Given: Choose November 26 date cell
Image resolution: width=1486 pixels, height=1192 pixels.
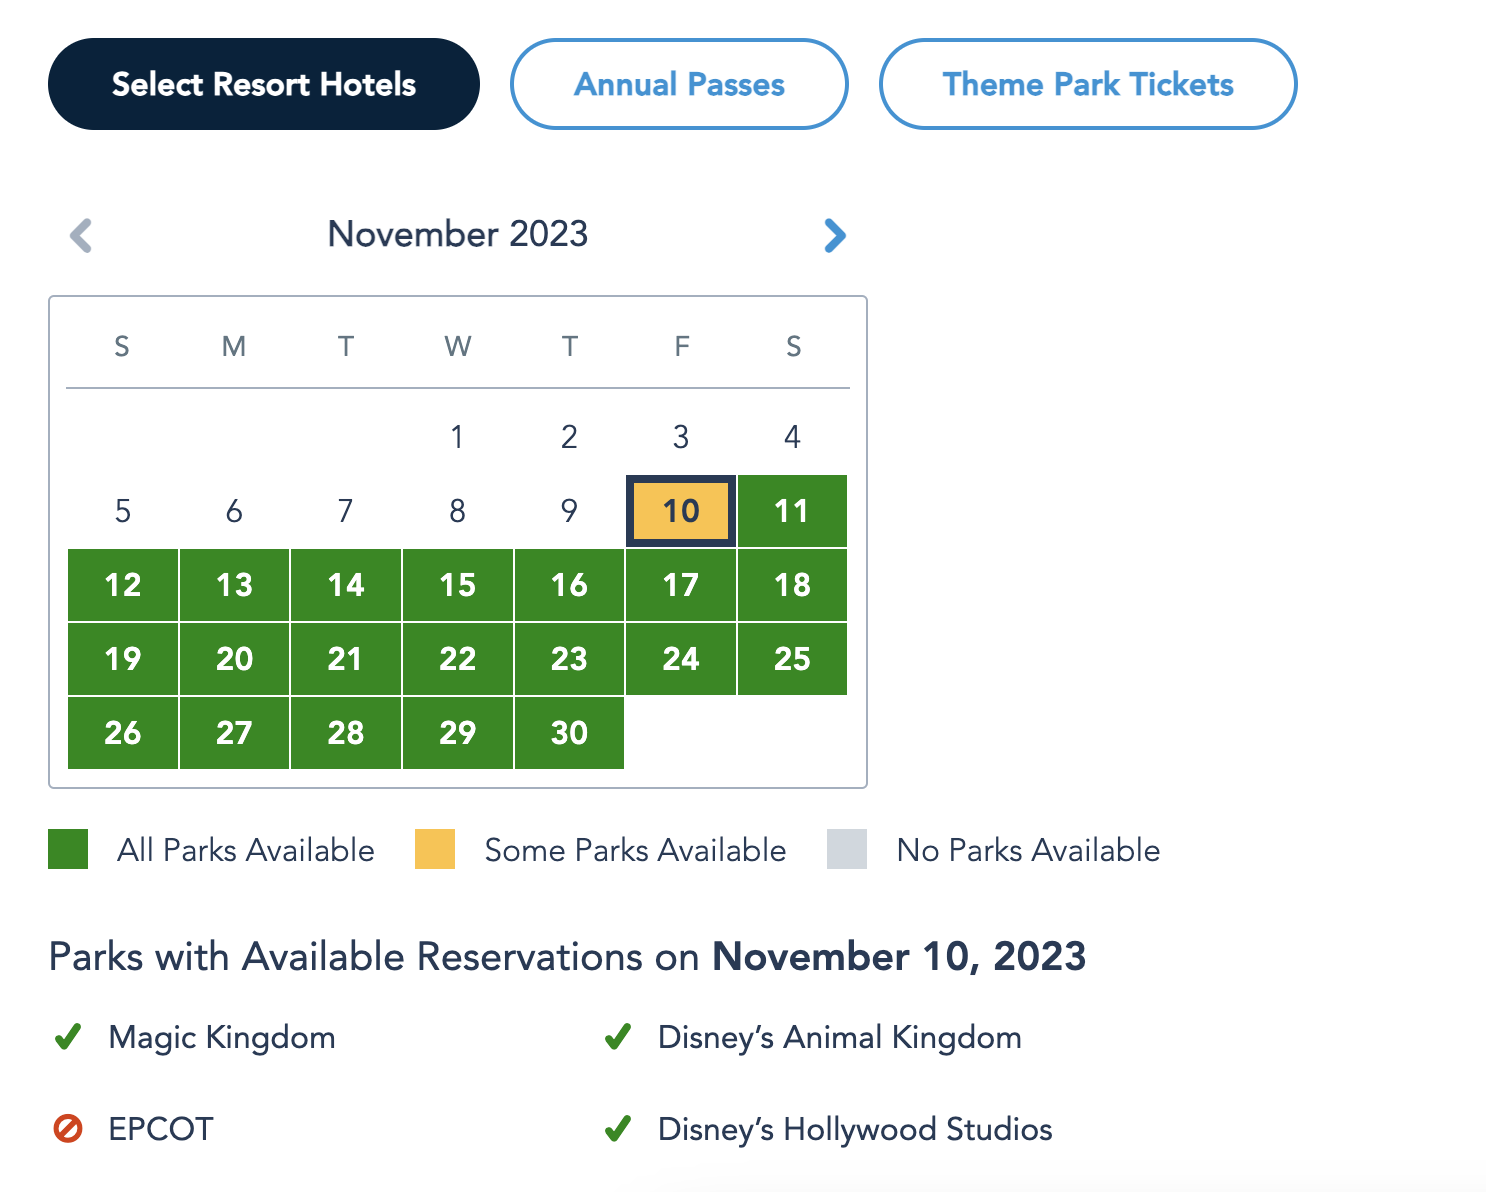Looking at the screenshot, I should coord(123,733).
